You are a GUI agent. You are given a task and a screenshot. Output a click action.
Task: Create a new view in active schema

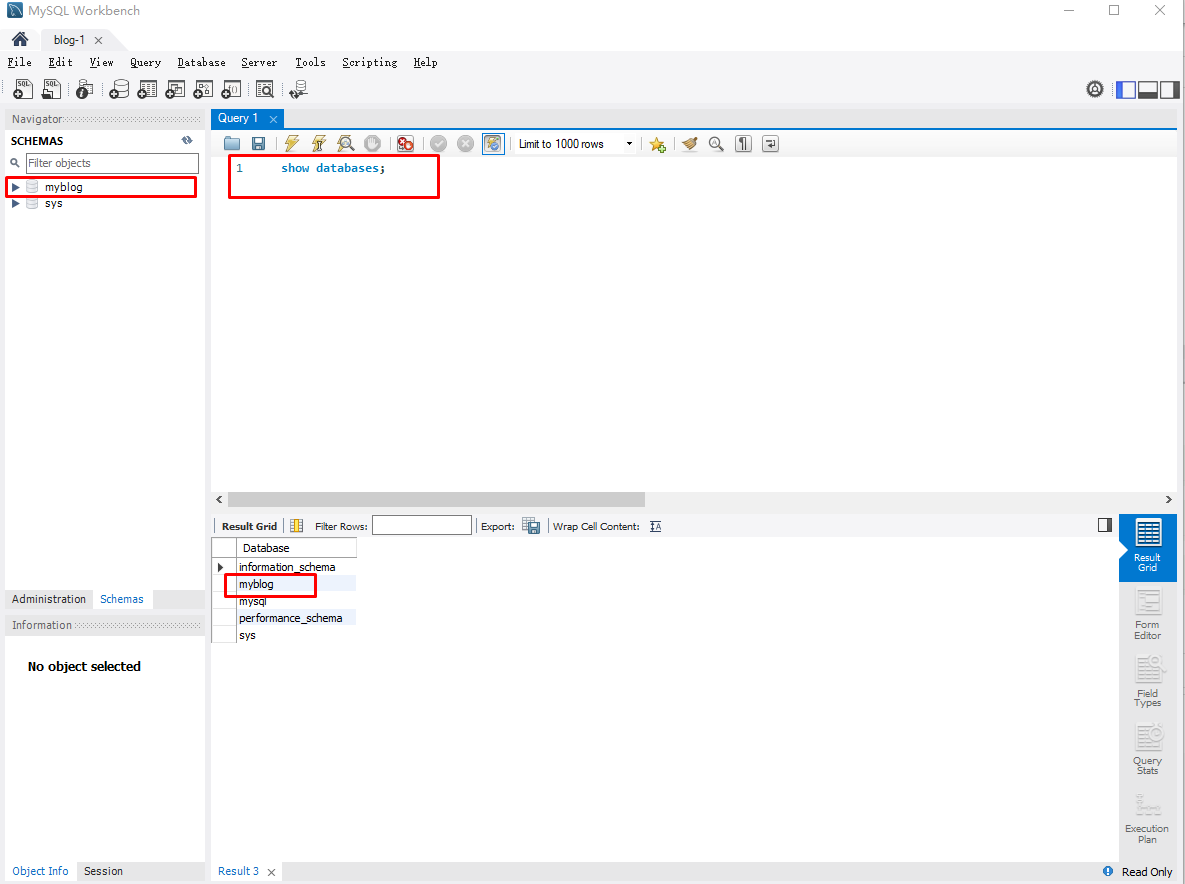[x=175, y=89]
